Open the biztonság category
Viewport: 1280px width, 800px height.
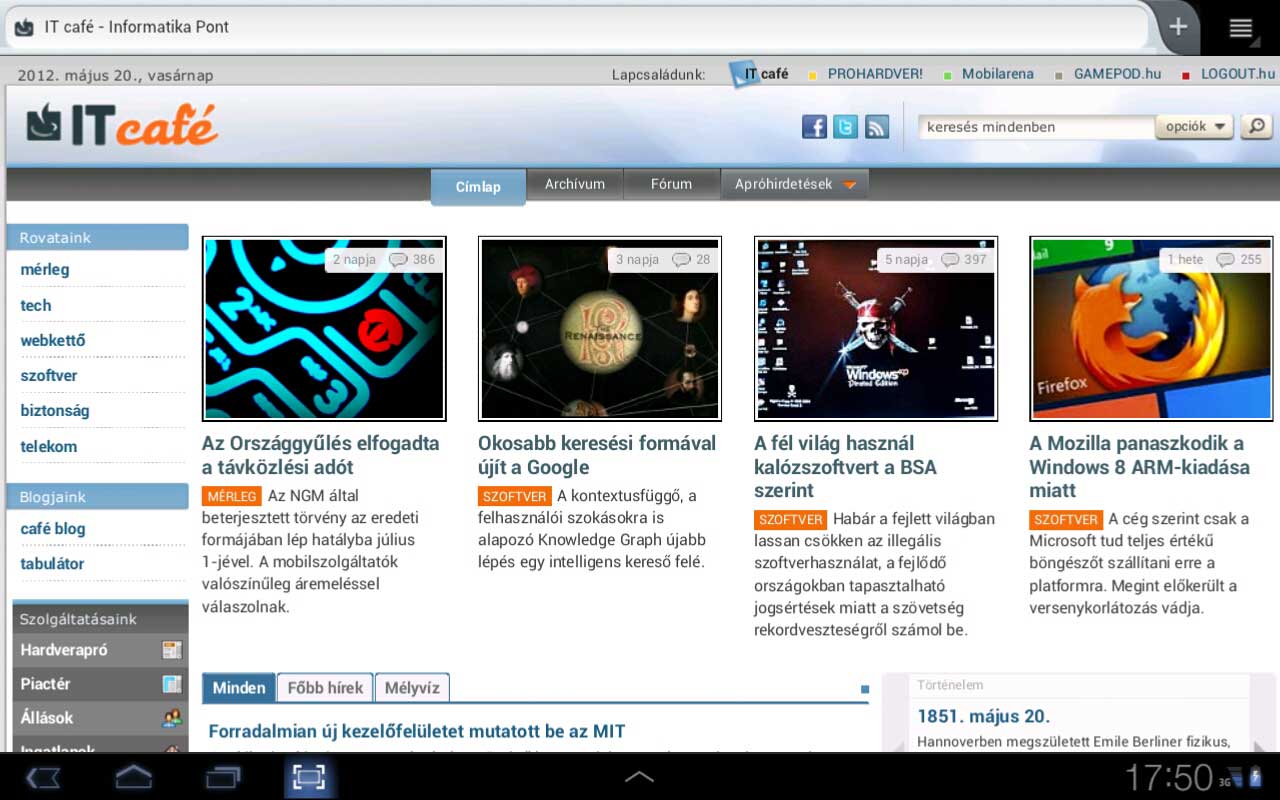(55, 411)
